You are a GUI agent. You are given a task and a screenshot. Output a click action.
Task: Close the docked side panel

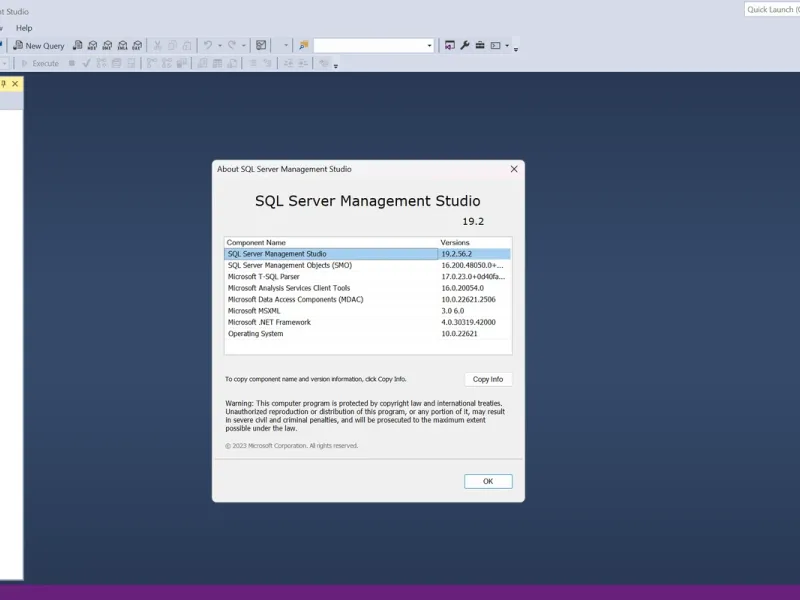point(15,84)
